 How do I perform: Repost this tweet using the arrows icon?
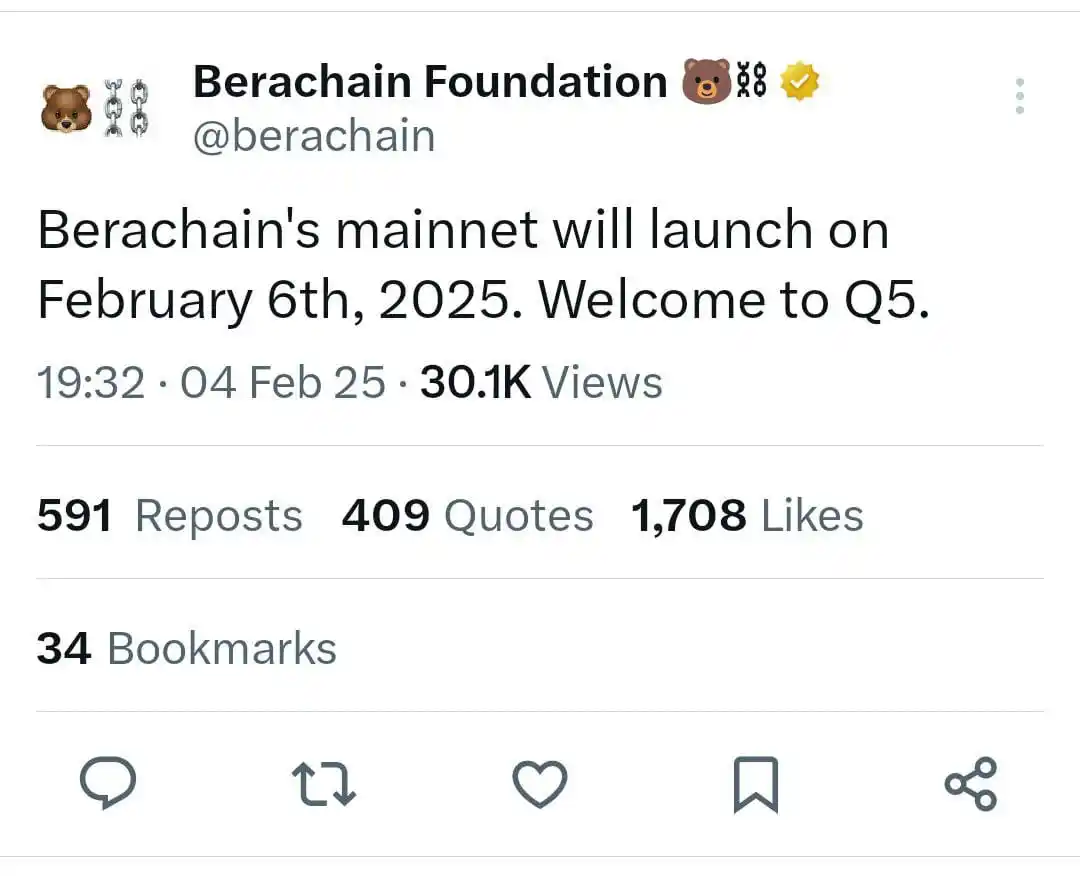click(324, 784)
